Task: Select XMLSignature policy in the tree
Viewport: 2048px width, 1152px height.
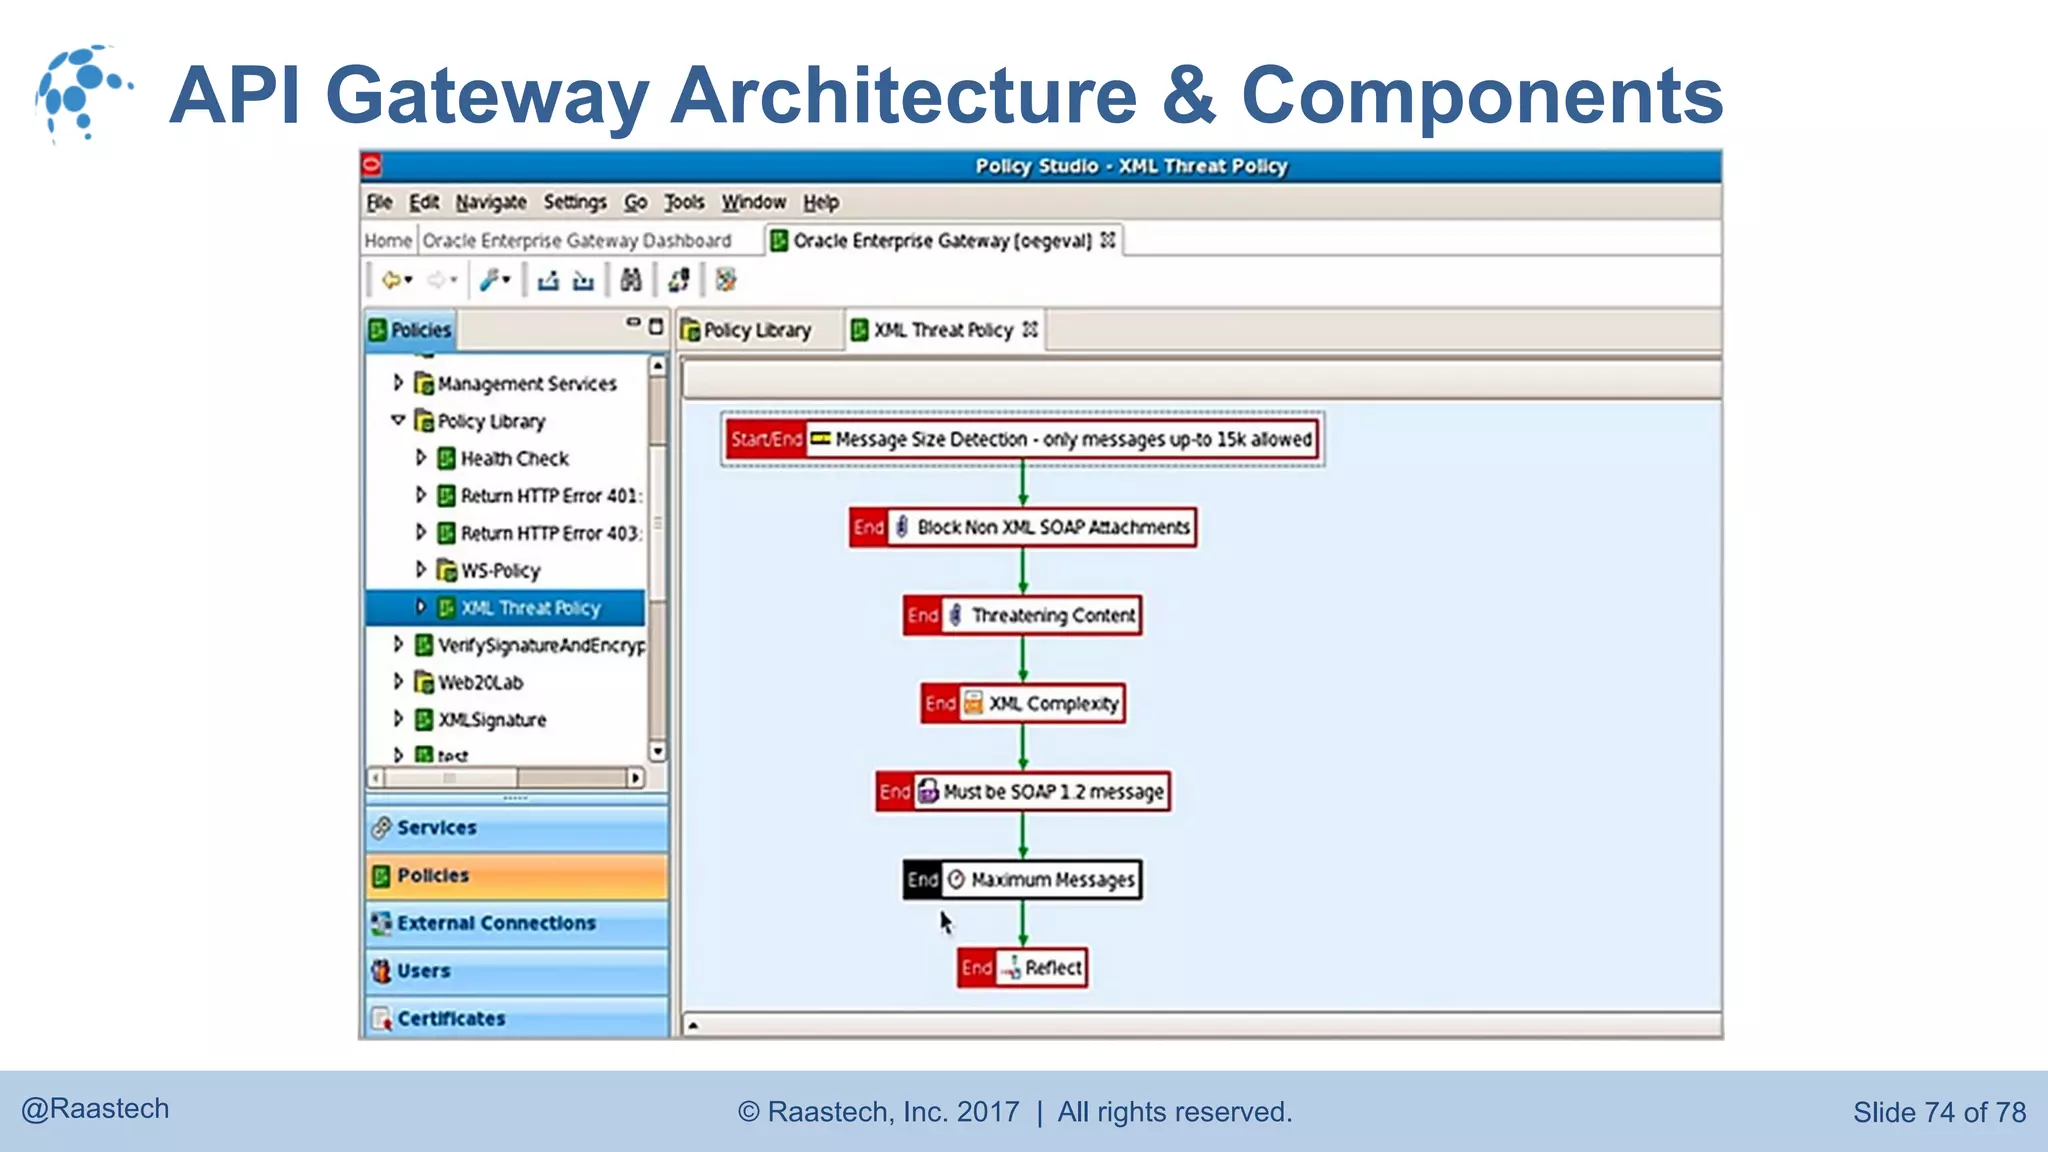Action: click(492, 720)
